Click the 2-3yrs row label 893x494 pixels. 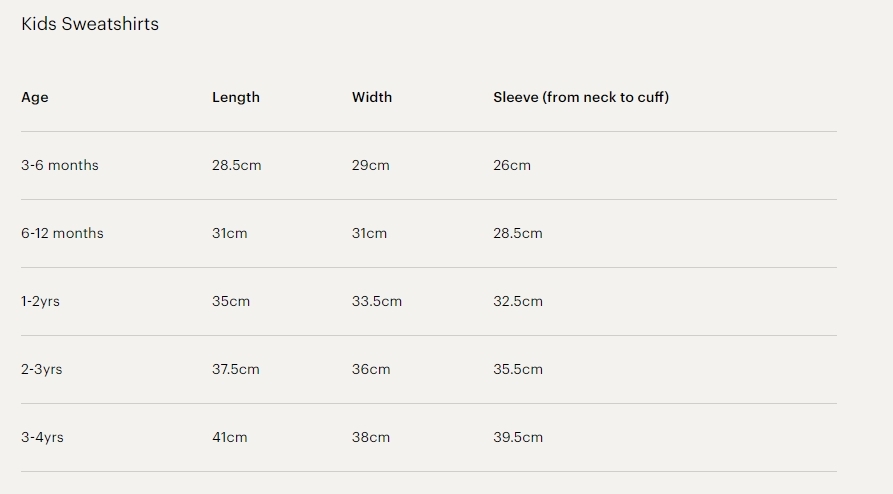[x=41, y=369]
